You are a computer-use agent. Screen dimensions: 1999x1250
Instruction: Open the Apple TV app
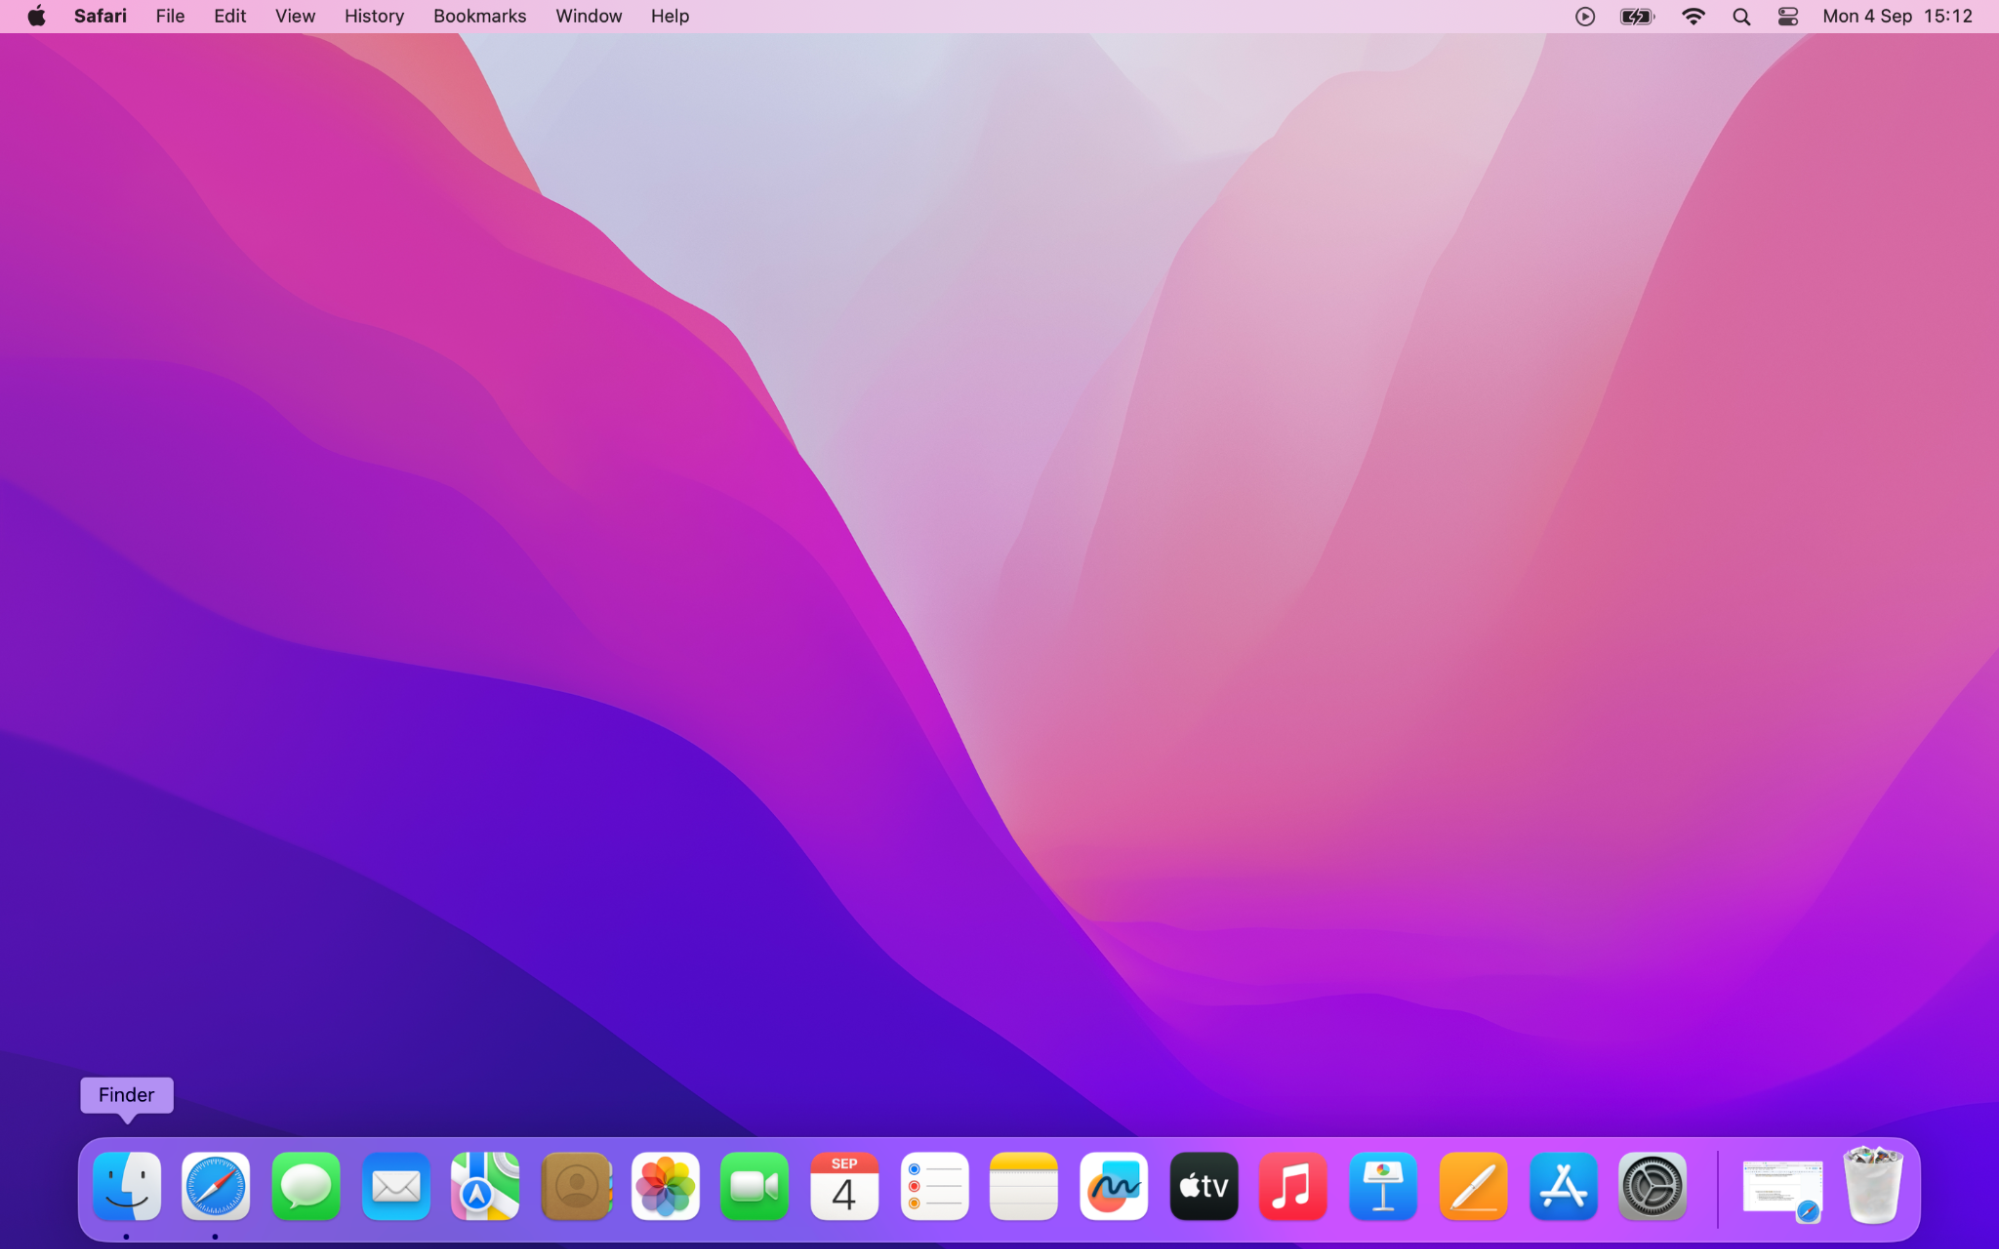pyautogui.click(x=1204, y=1186)
